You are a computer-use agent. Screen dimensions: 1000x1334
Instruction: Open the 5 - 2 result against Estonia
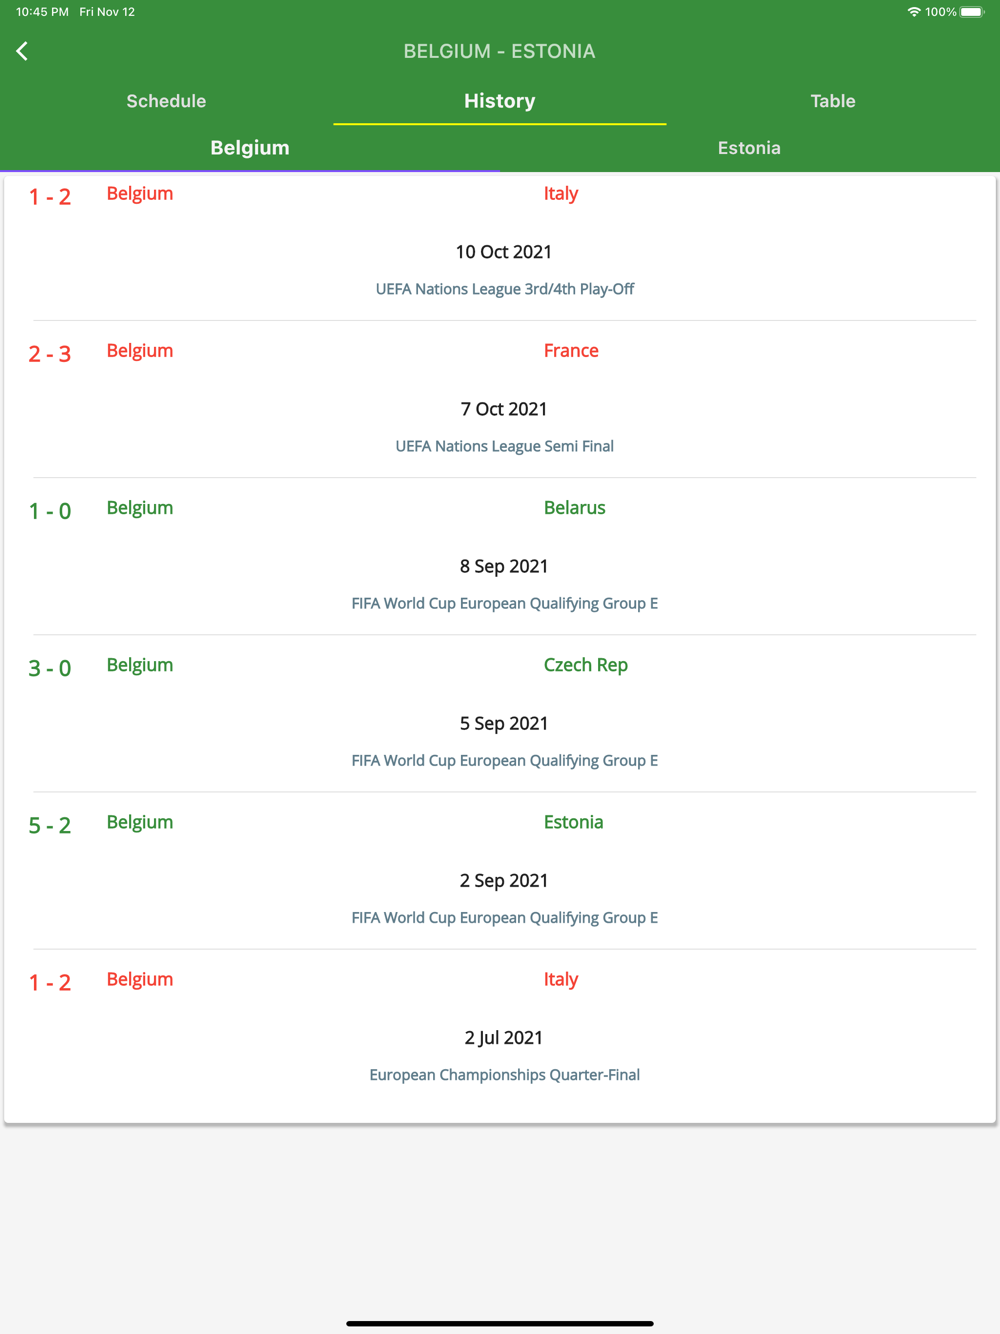[50, 825]
